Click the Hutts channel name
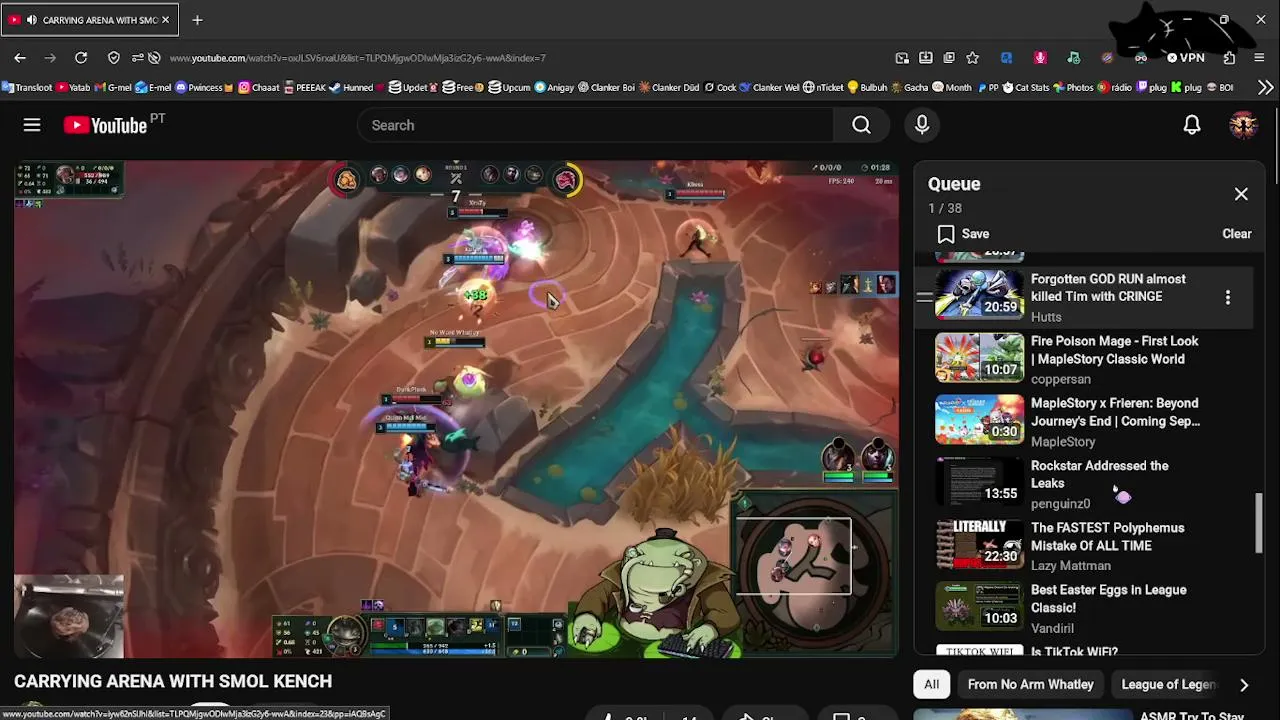 point(1046,317)
